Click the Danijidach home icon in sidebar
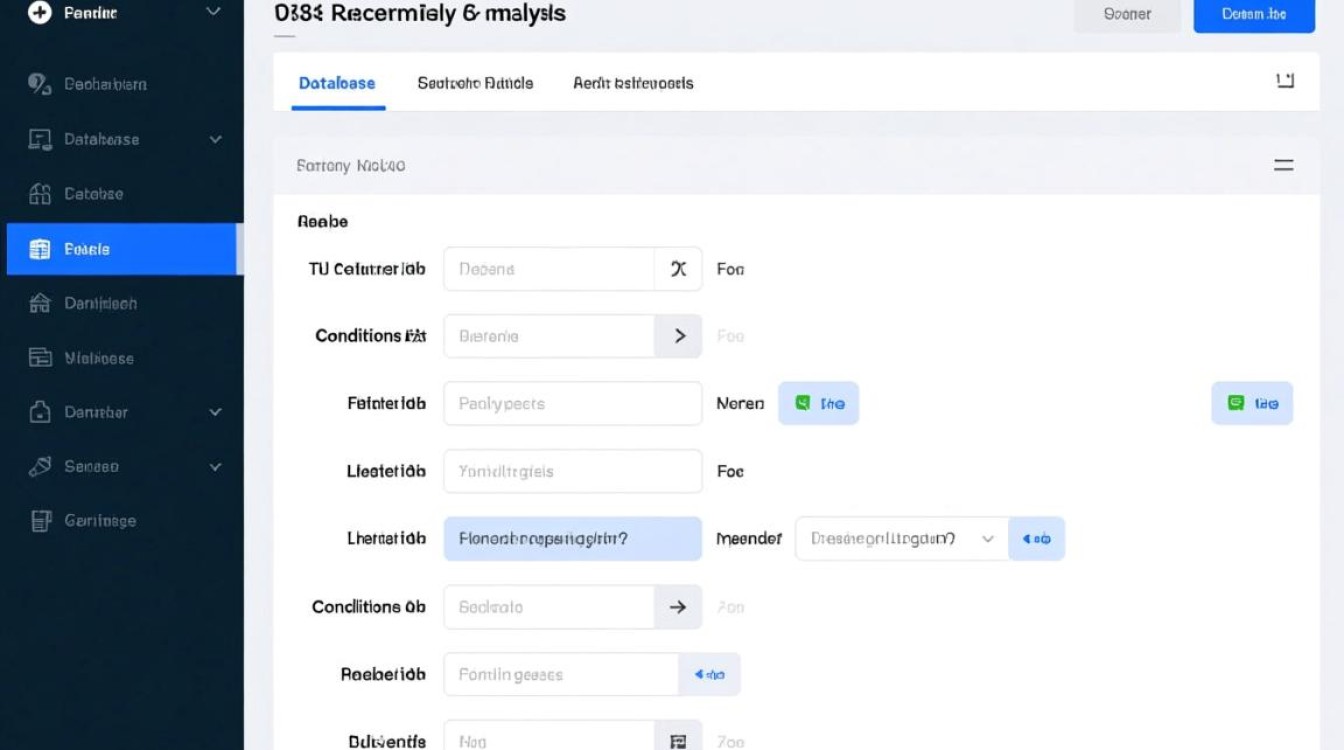 click(40, 303)
